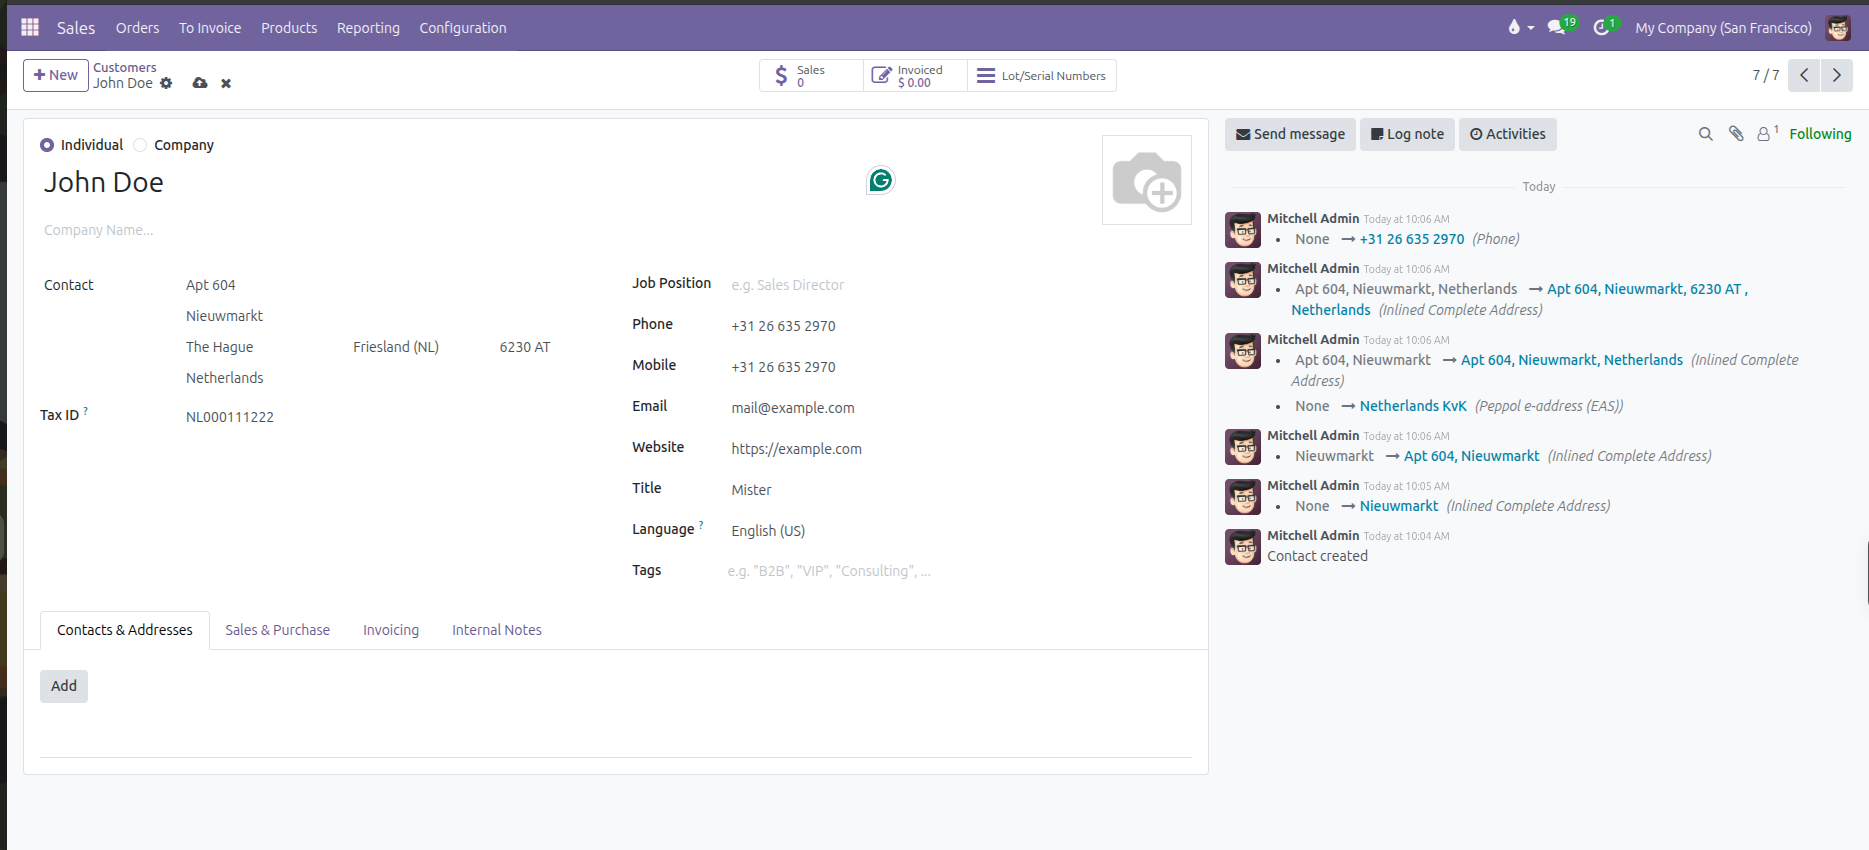The width and height of the screenshot is (1869, 850).
Task: Click the gear actions icon beside John Doe
Action: [166, 83]
